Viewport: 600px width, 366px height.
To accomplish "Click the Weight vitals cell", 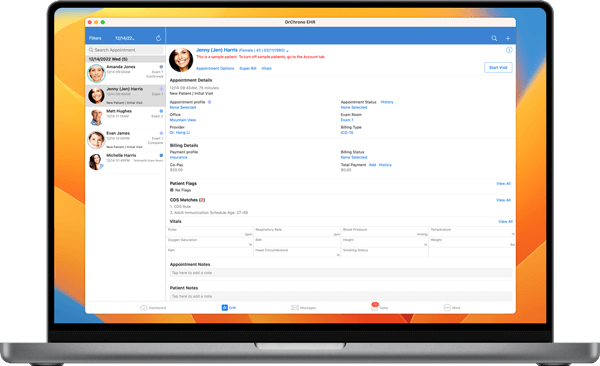I will 472,242.
